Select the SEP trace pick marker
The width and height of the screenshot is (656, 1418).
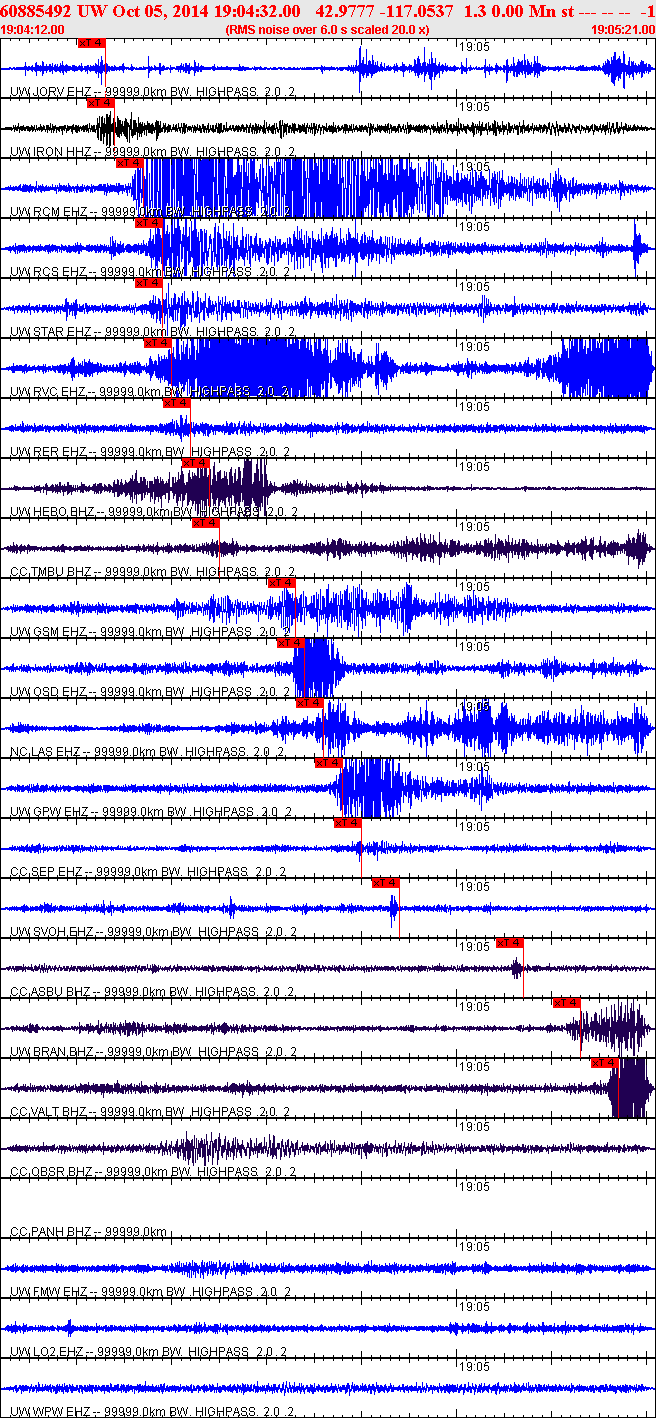tap(348, 823)
